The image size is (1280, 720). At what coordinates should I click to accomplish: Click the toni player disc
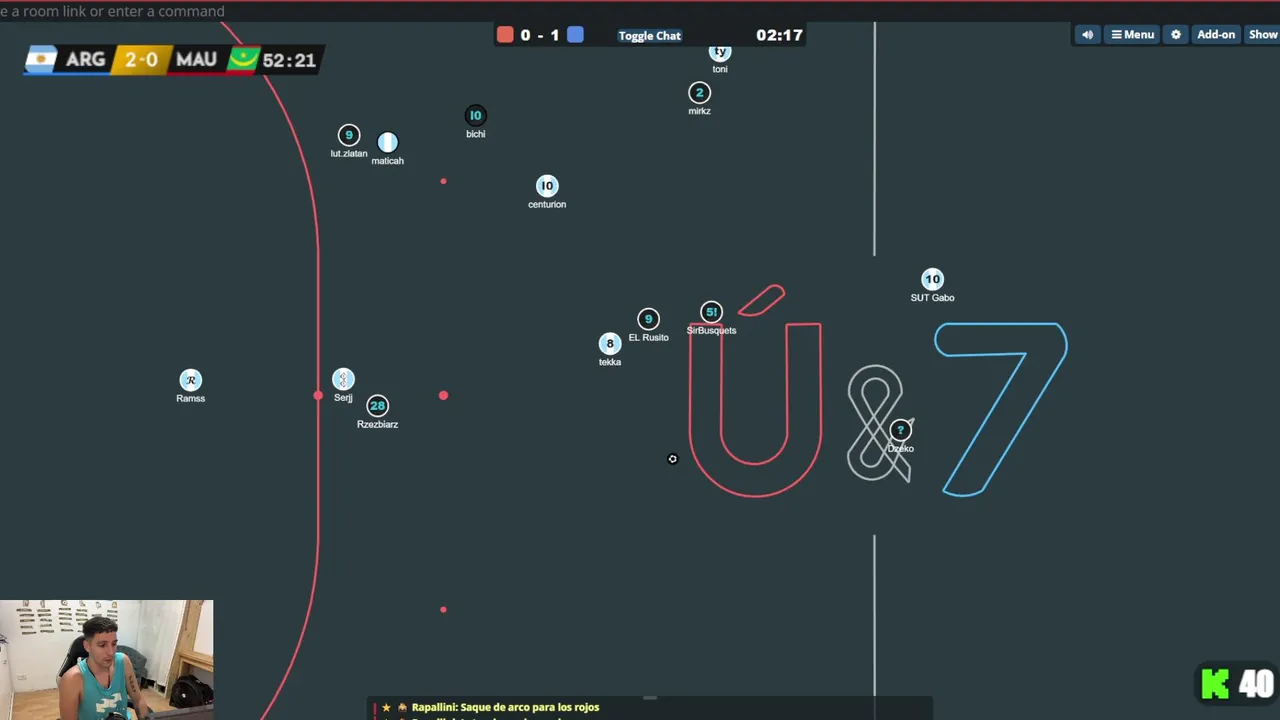pos(720,51)
